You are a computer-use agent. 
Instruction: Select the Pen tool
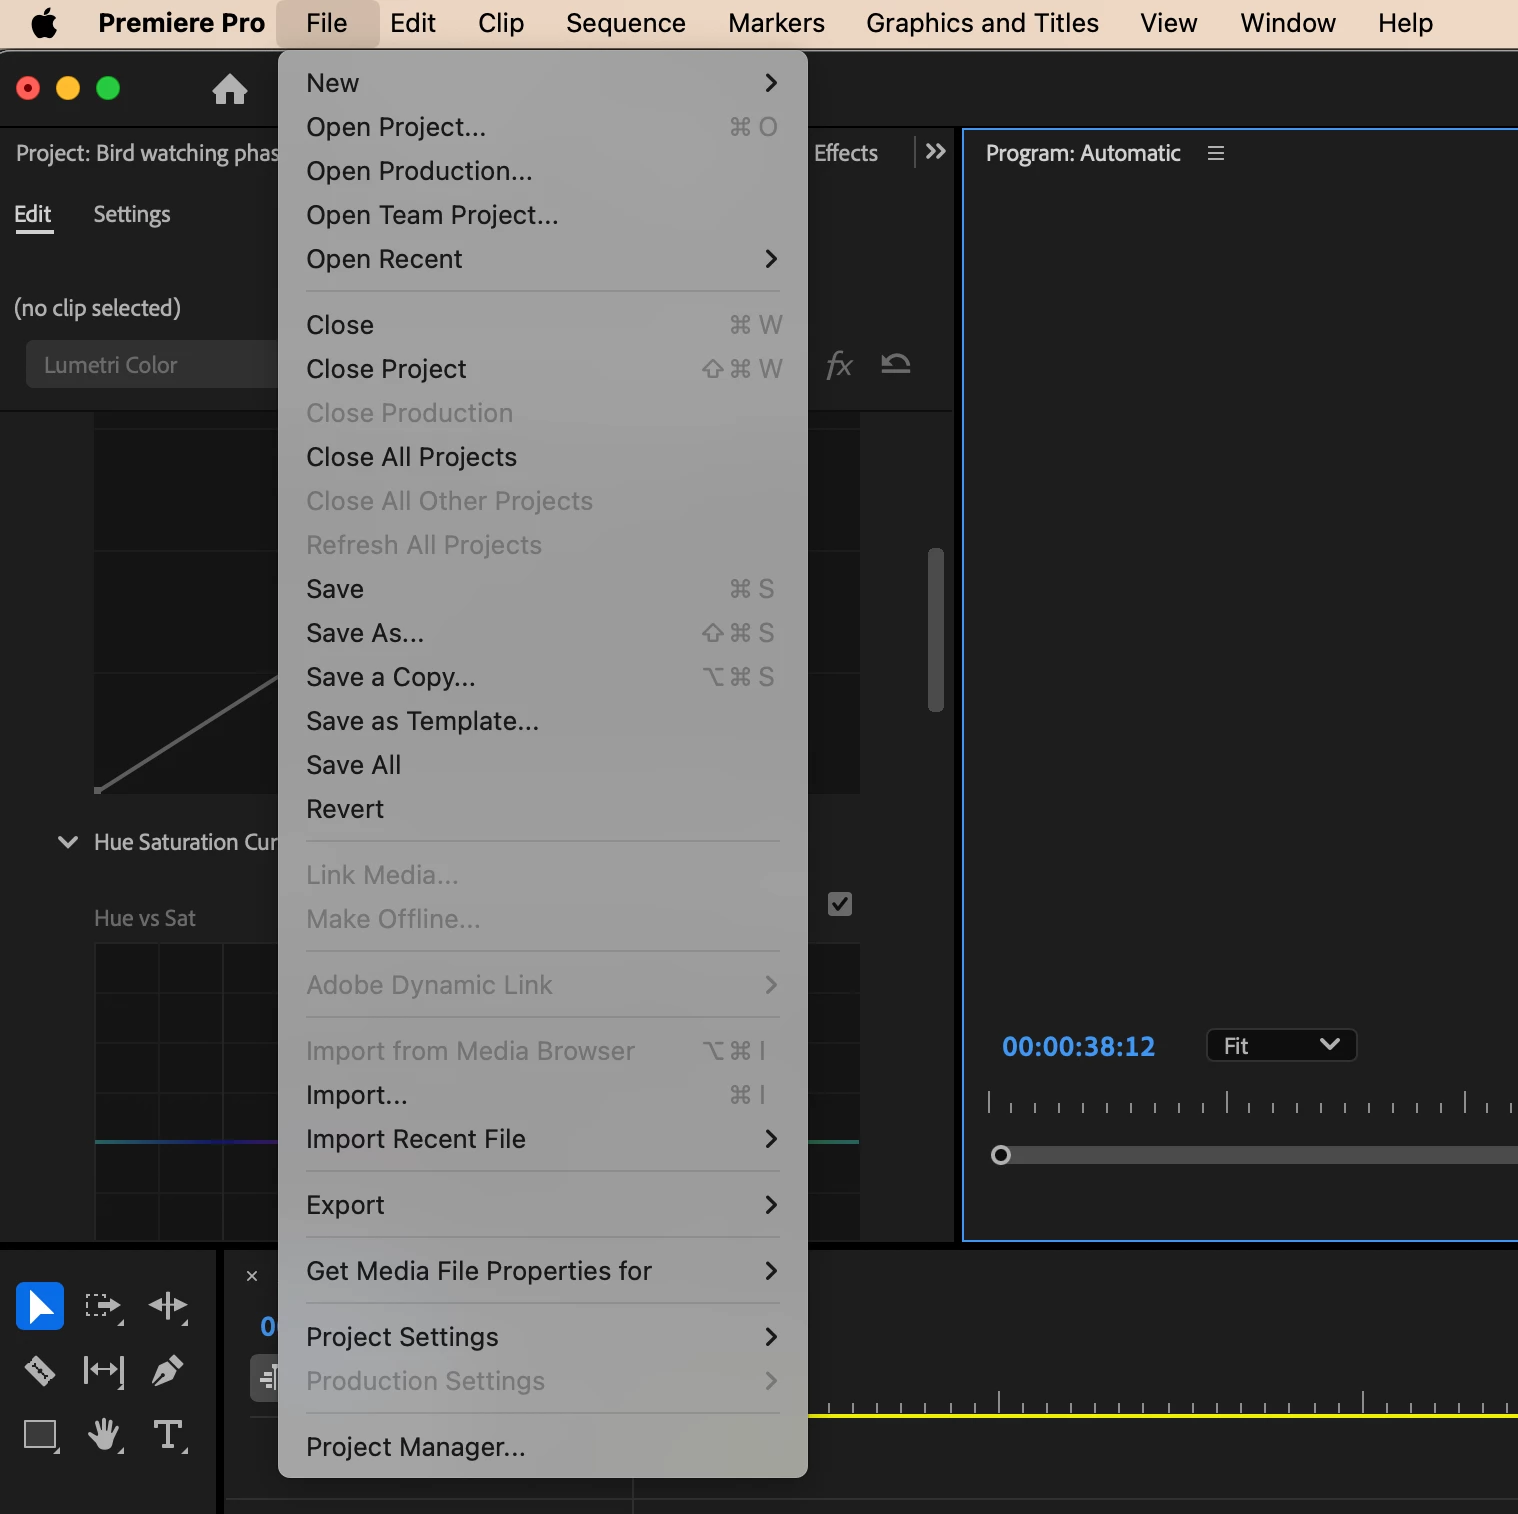coord(167,1370)
